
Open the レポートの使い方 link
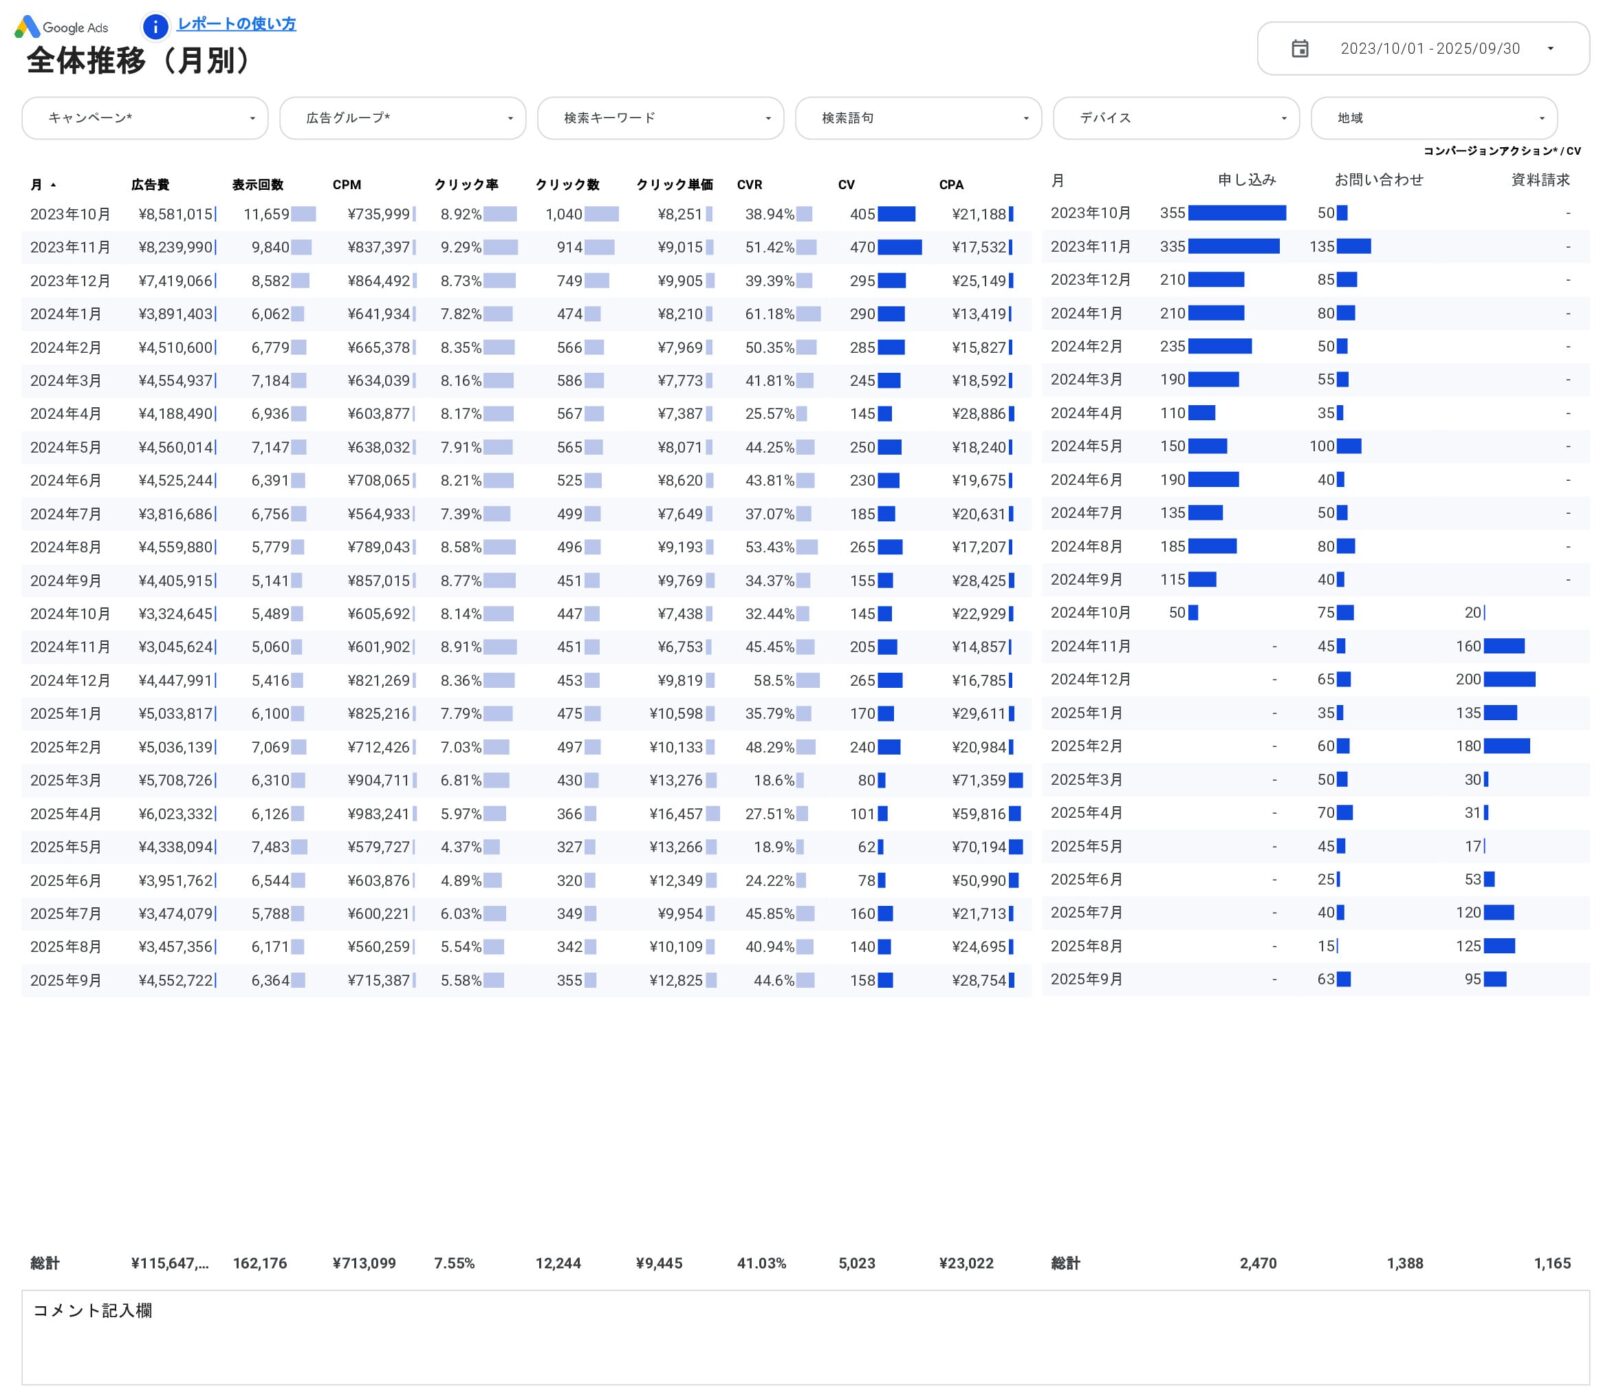[236, 24]
